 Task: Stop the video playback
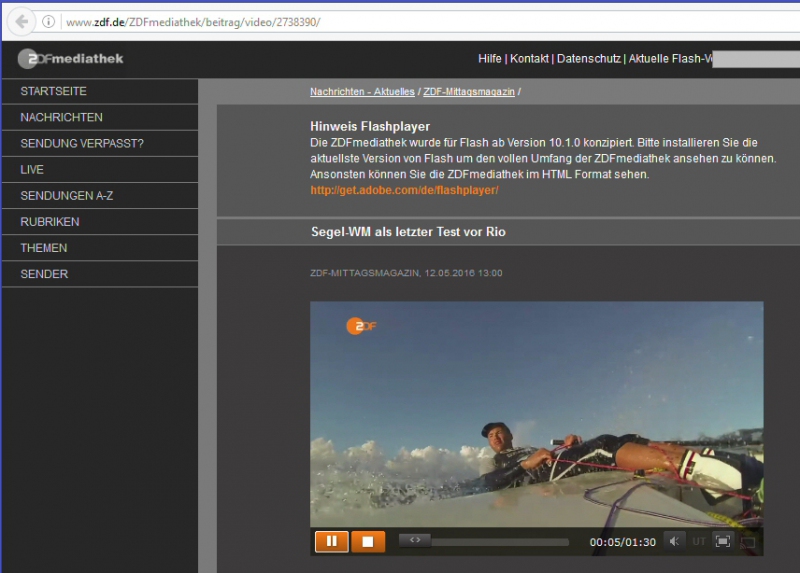click(368, 541)
